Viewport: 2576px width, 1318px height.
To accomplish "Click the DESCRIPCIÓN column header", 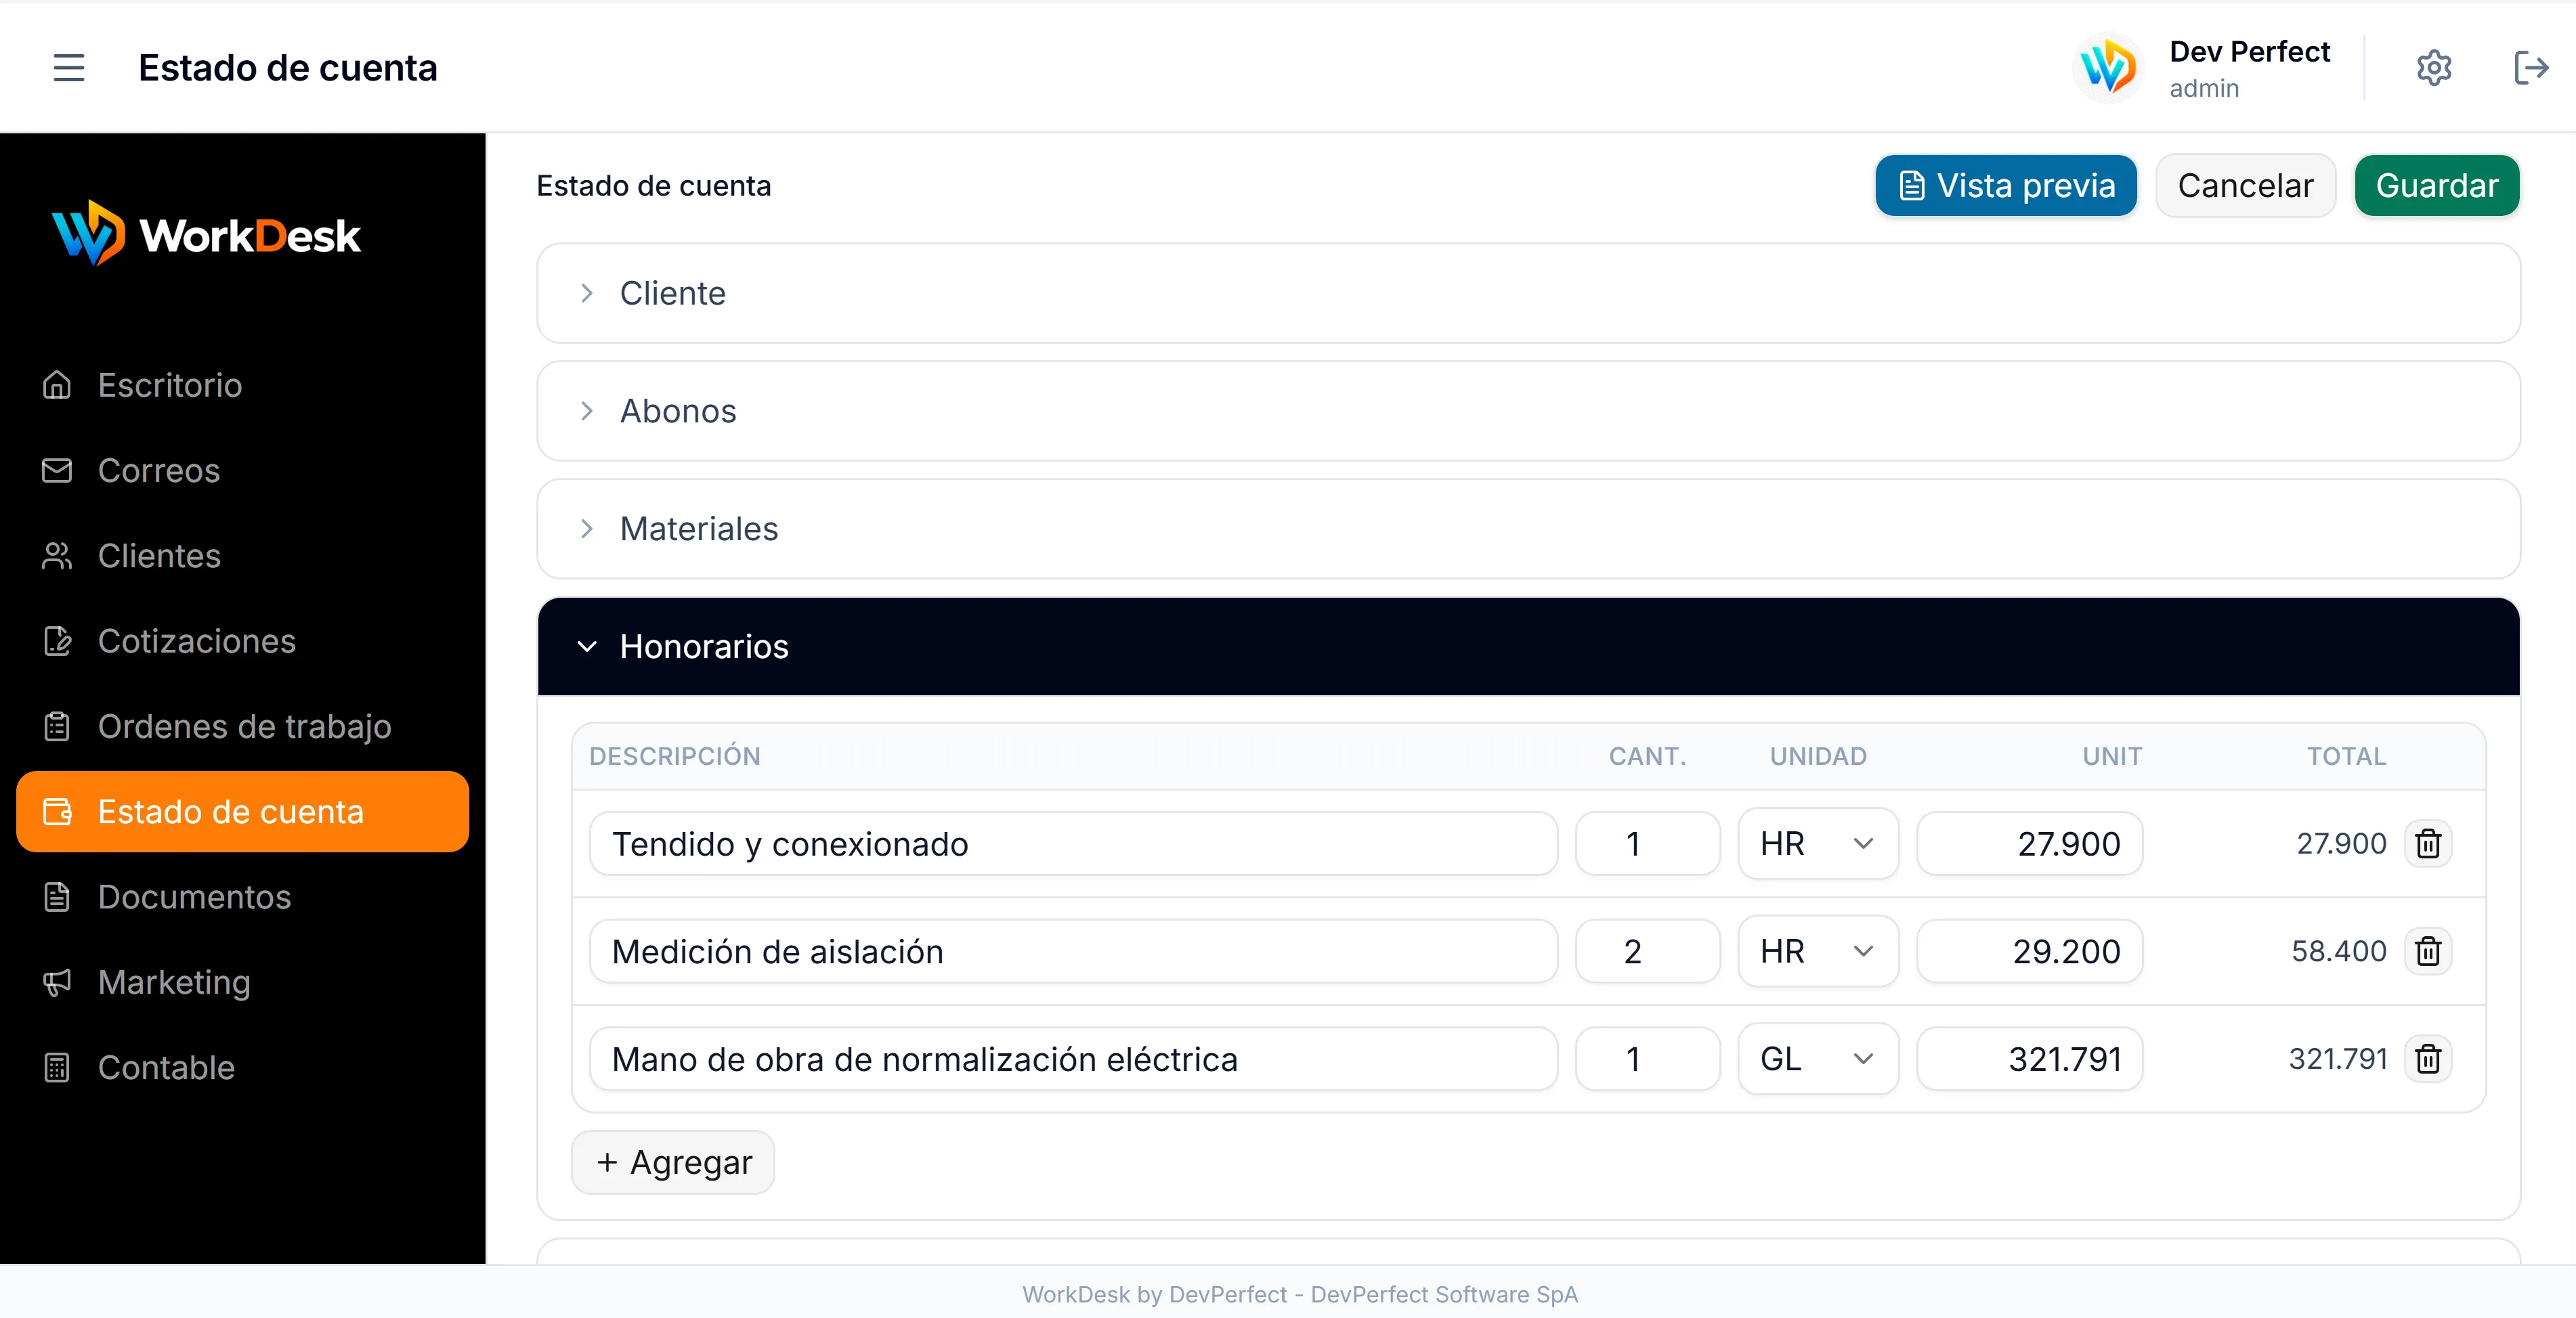I will pyautogui.click(x=675, y=756).
